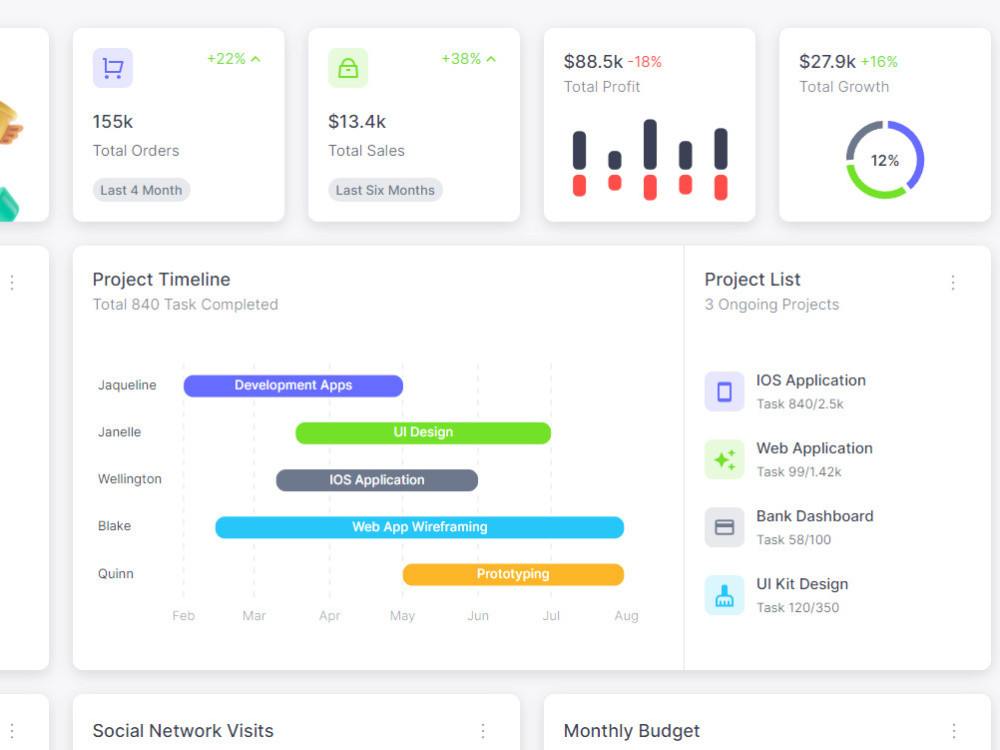This screenshot has width=1000, height=750.
Task: Click the 3 Ongoing Projects subtitle
Action: click(772, 305)
